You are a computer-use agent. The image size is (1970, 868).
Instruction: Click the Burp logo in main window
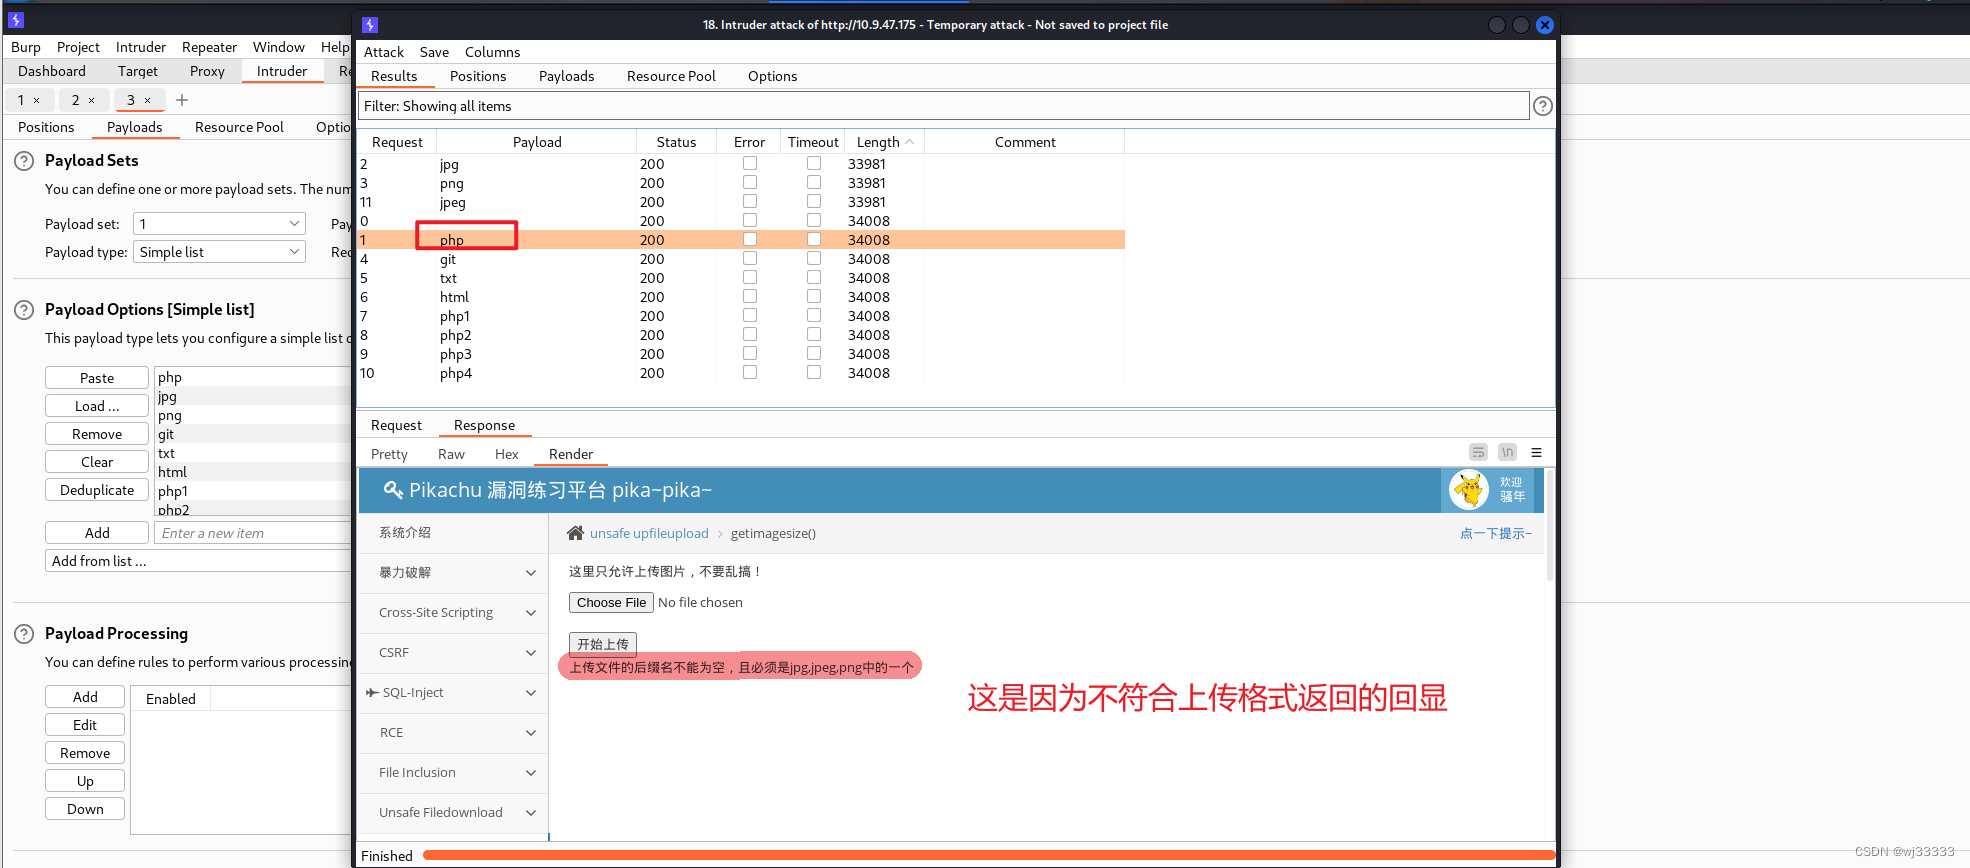pos(16,19)
